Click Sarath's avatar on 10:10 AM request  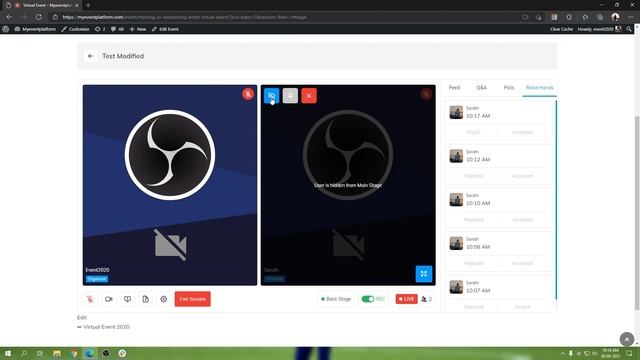pyautogui.click(x=456, y=199)
